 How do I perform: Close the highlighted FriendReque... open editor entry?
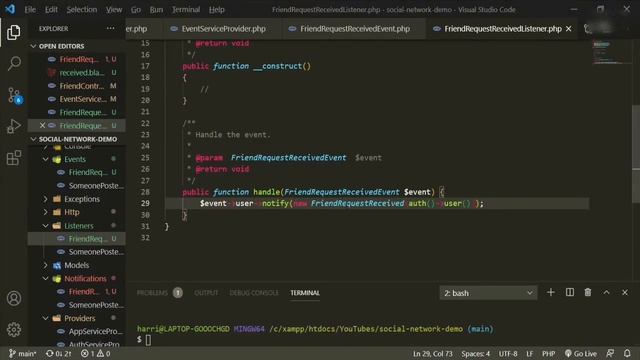[42, 125]
